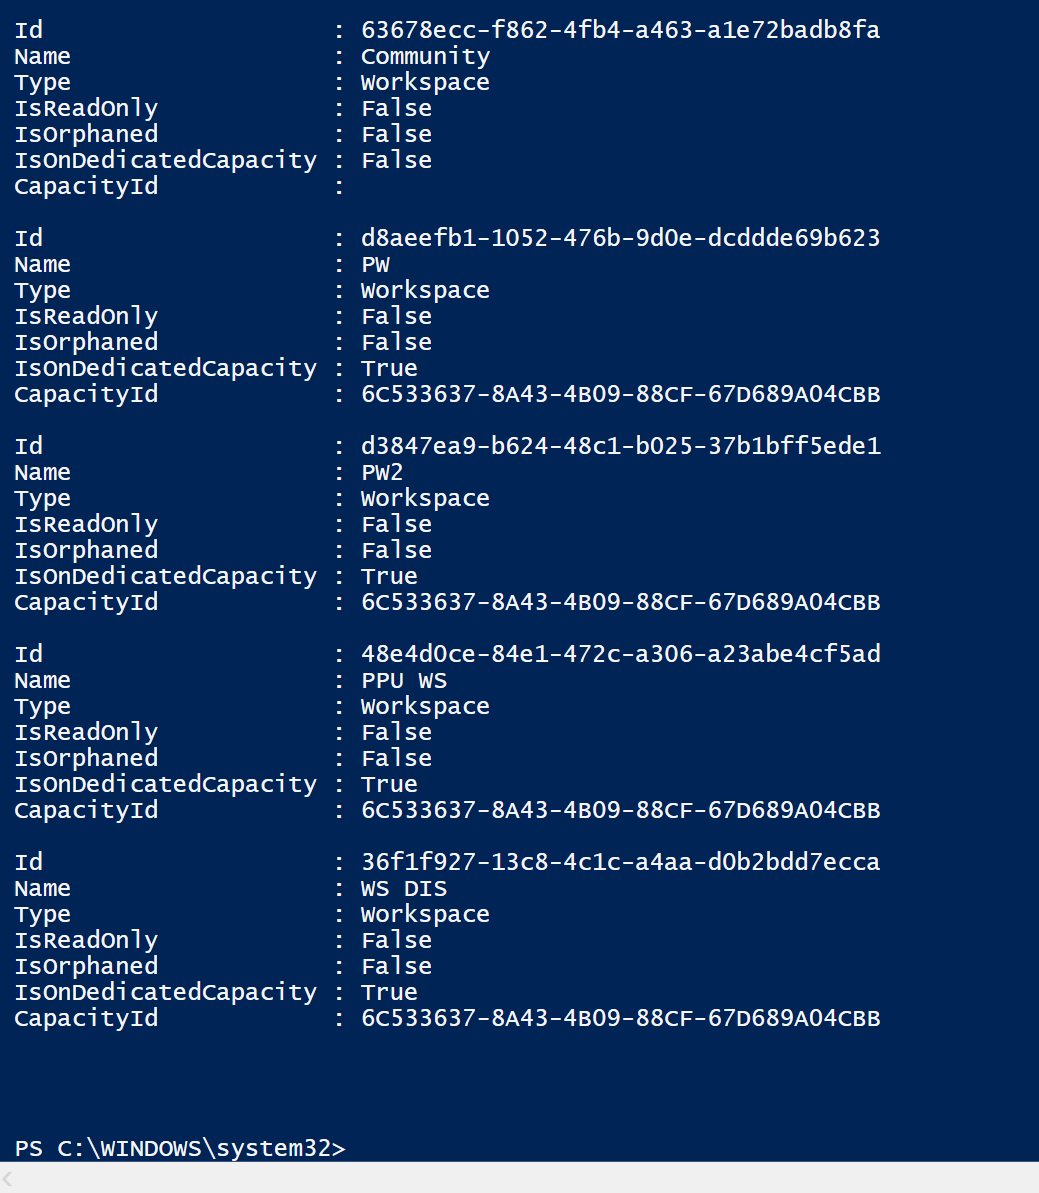This screenshot has width=1039, height=1193.
Task: Click IsReadOnly False value under PPU WS
Action: (x=396, y=732)
